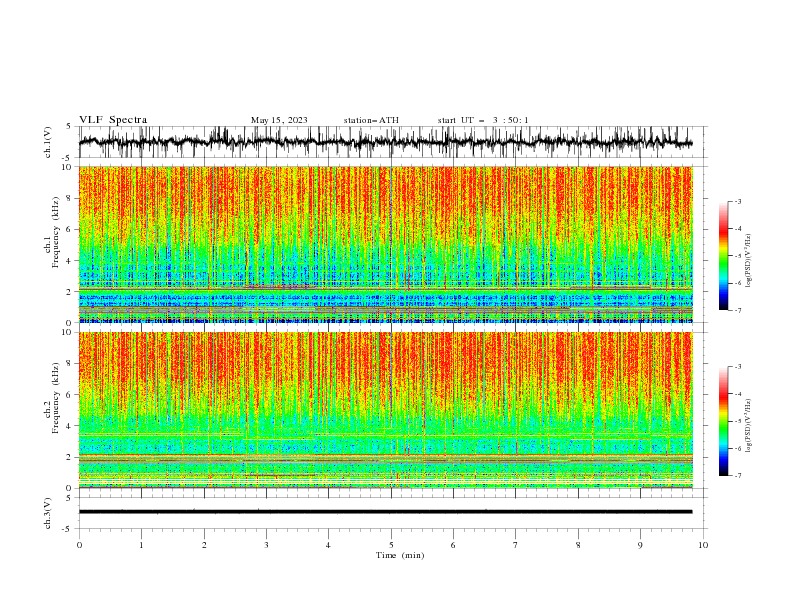
Task: Click the time axis tick label "8"
Action: point(578,545)
